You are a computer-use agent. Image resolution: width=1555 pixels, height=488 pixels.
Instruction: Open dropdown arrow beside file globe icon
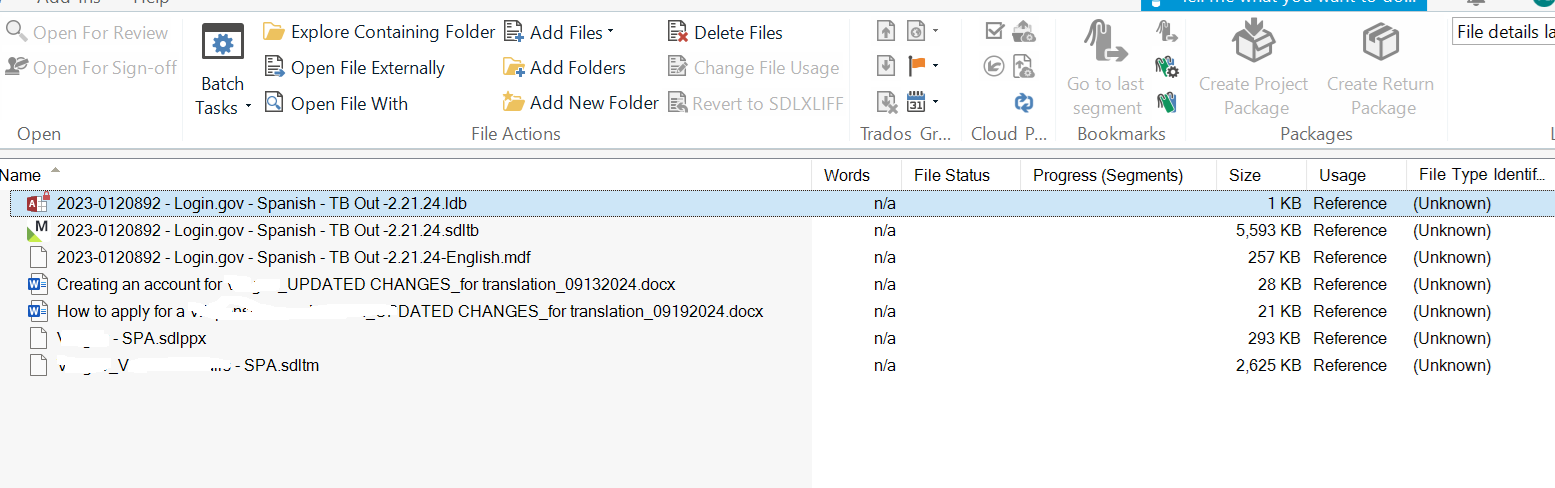coord(935,32)
